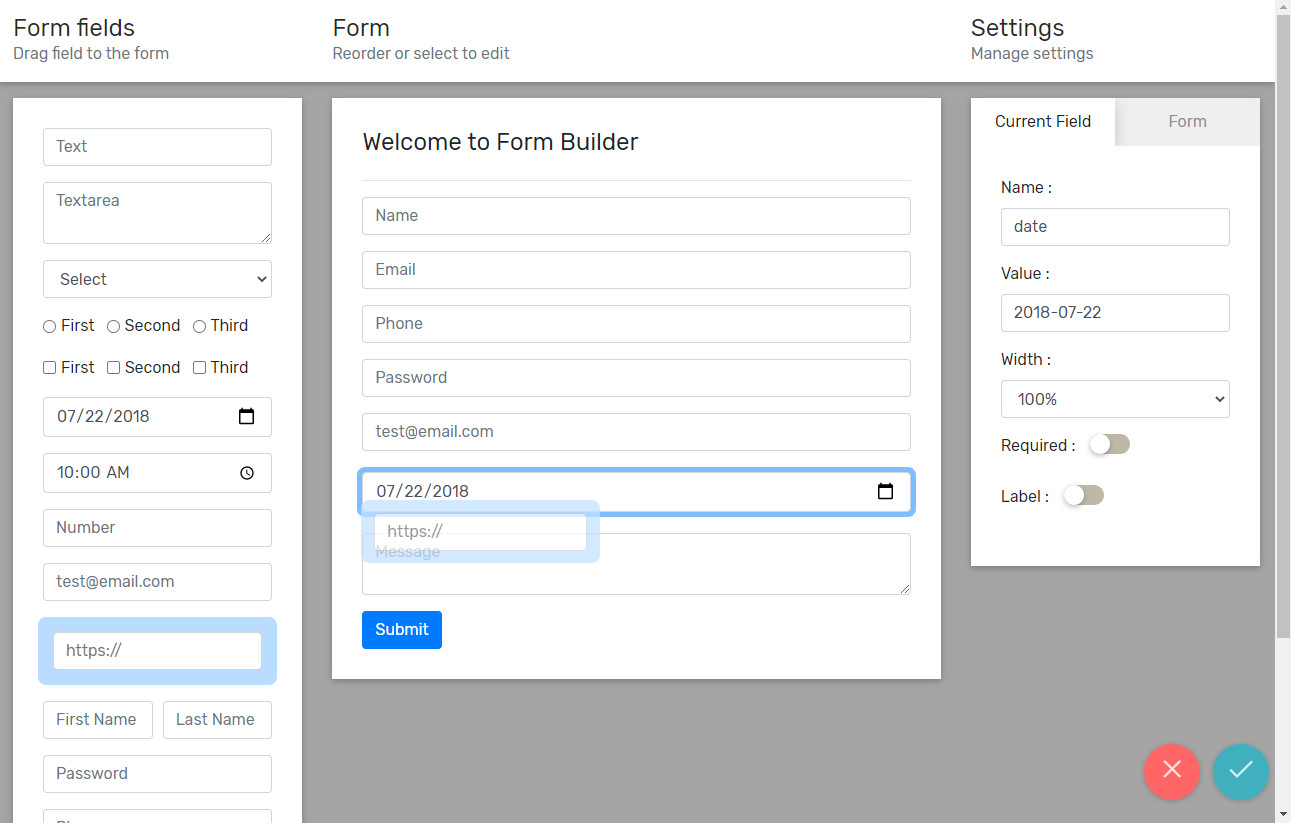Select the 'First' radio button
Screen dimensions: 1291x823
[50, 326]
